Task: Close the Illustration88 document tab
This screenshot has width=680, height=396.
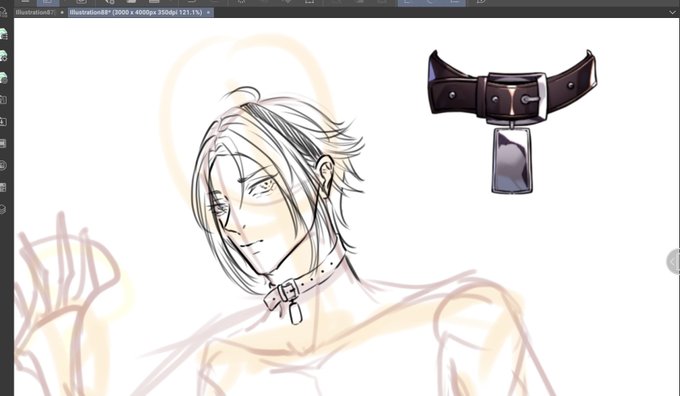Action: (x=208, y=13)
